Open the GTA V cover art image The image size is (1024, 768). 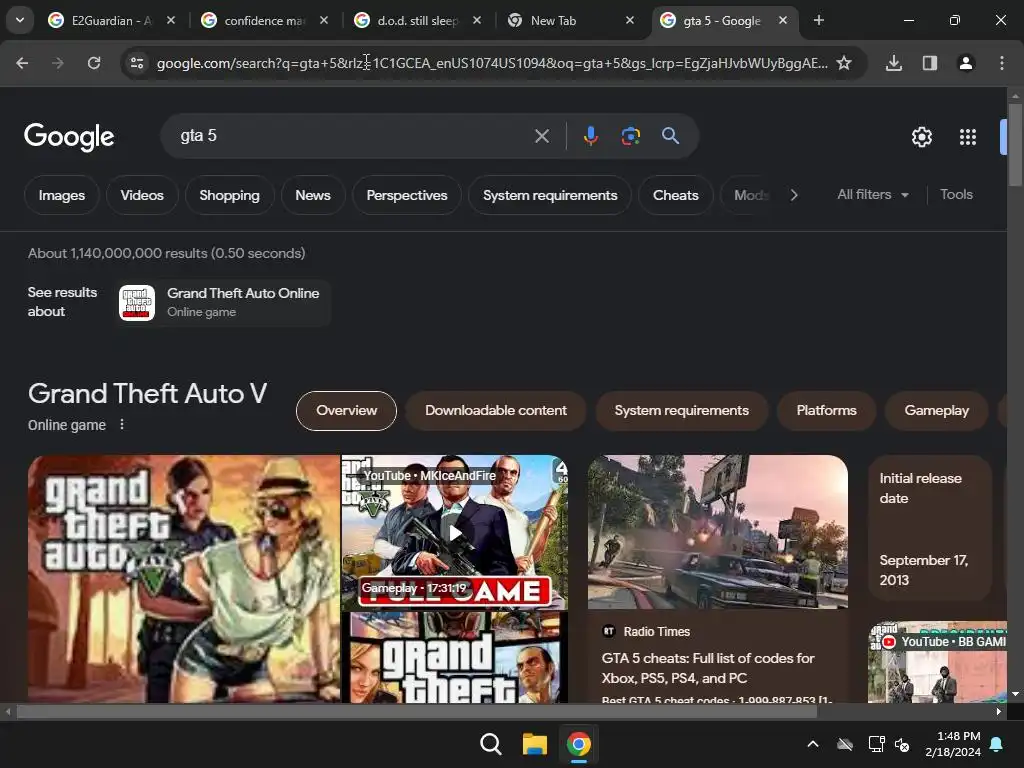(x=184, y=579)
